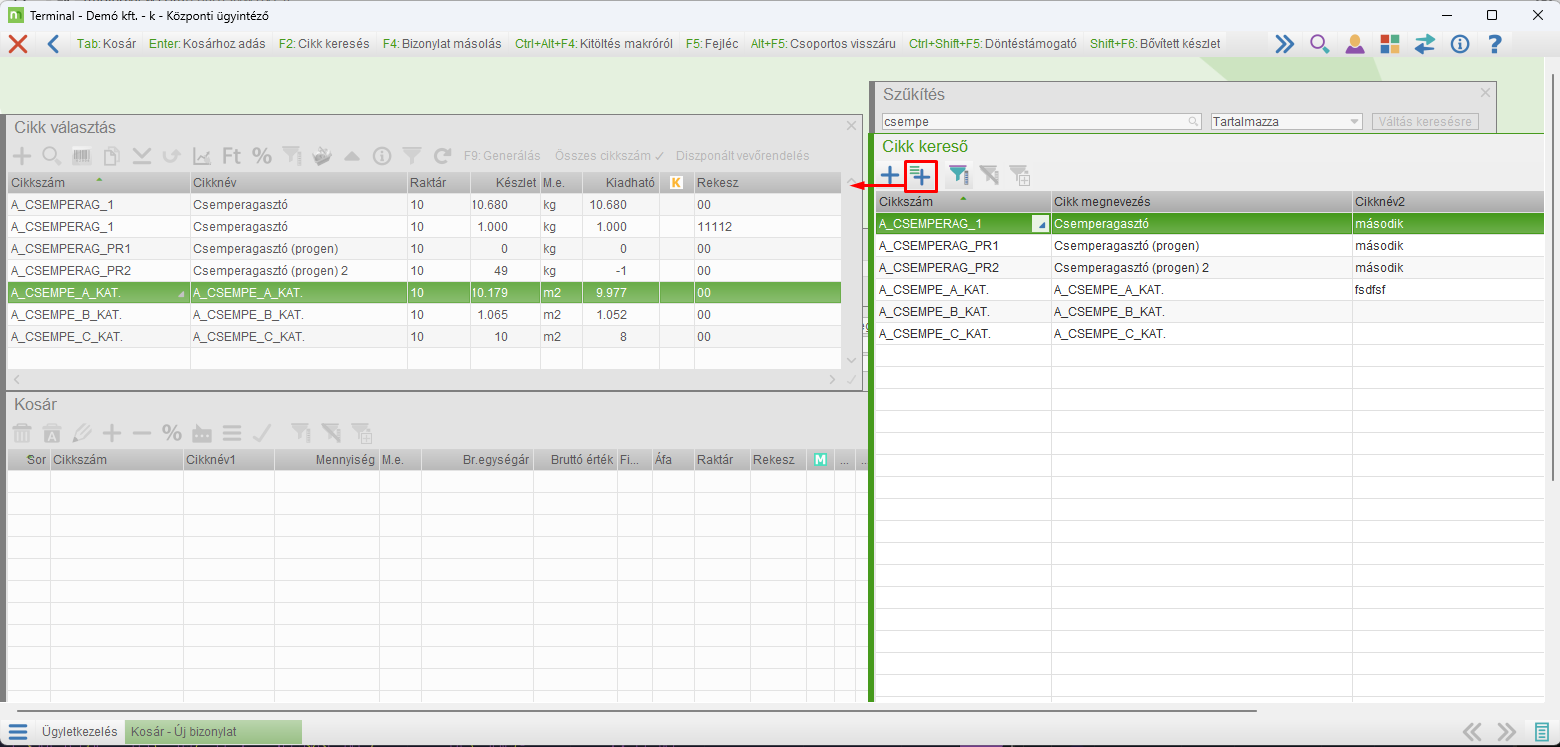
Task: Click the copy documents icon in Cikk választás
Action: (112, 156)
